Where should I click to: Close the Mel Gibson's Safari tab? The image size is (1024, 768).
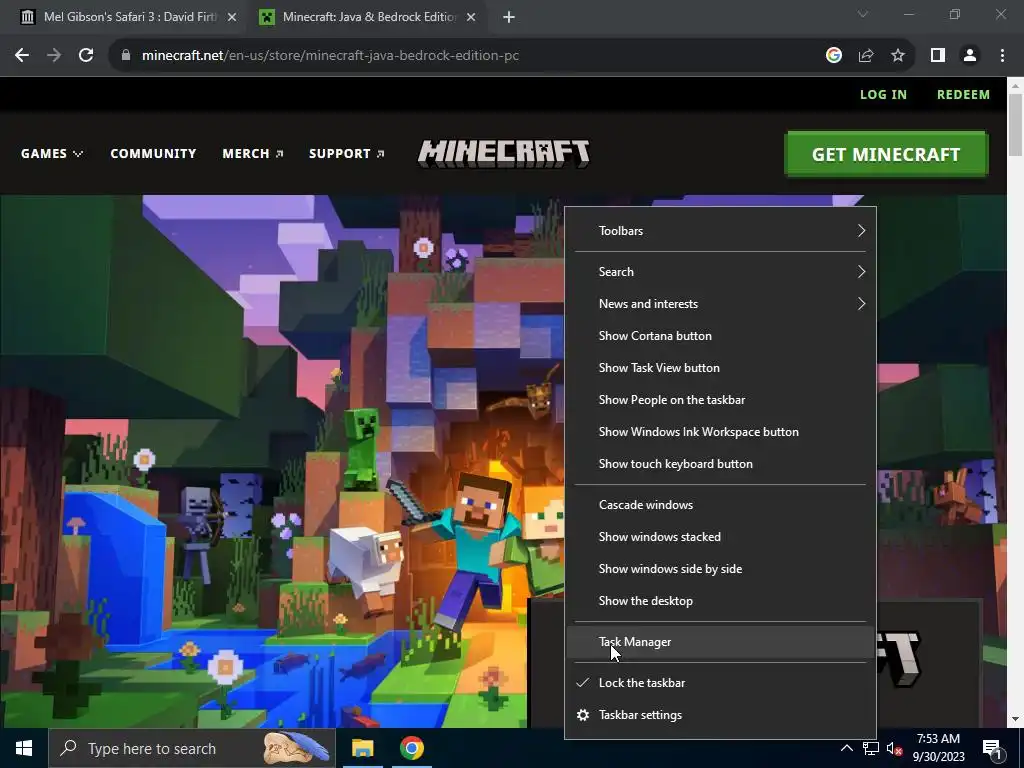[x=232, y=17]
